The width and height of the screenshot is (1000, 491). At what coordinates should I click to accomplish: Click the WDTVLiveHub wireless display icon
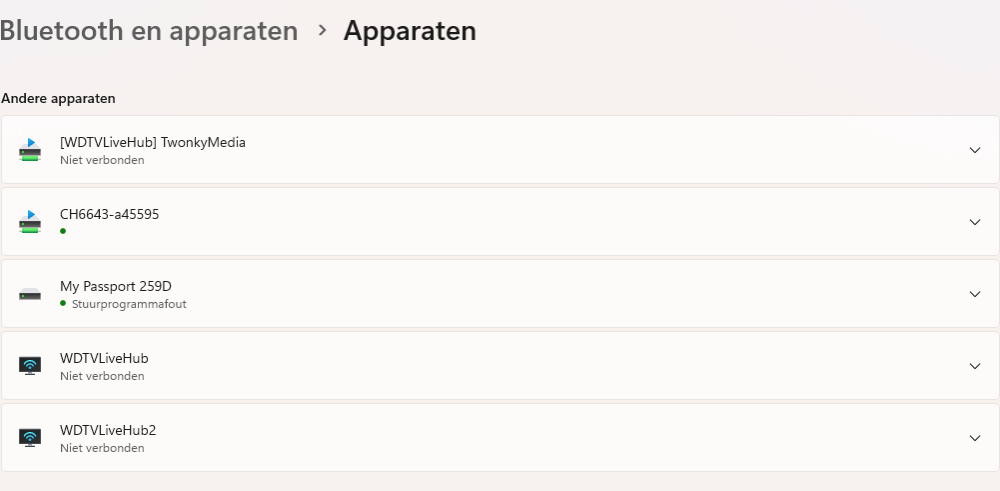(x=30, y=366)
